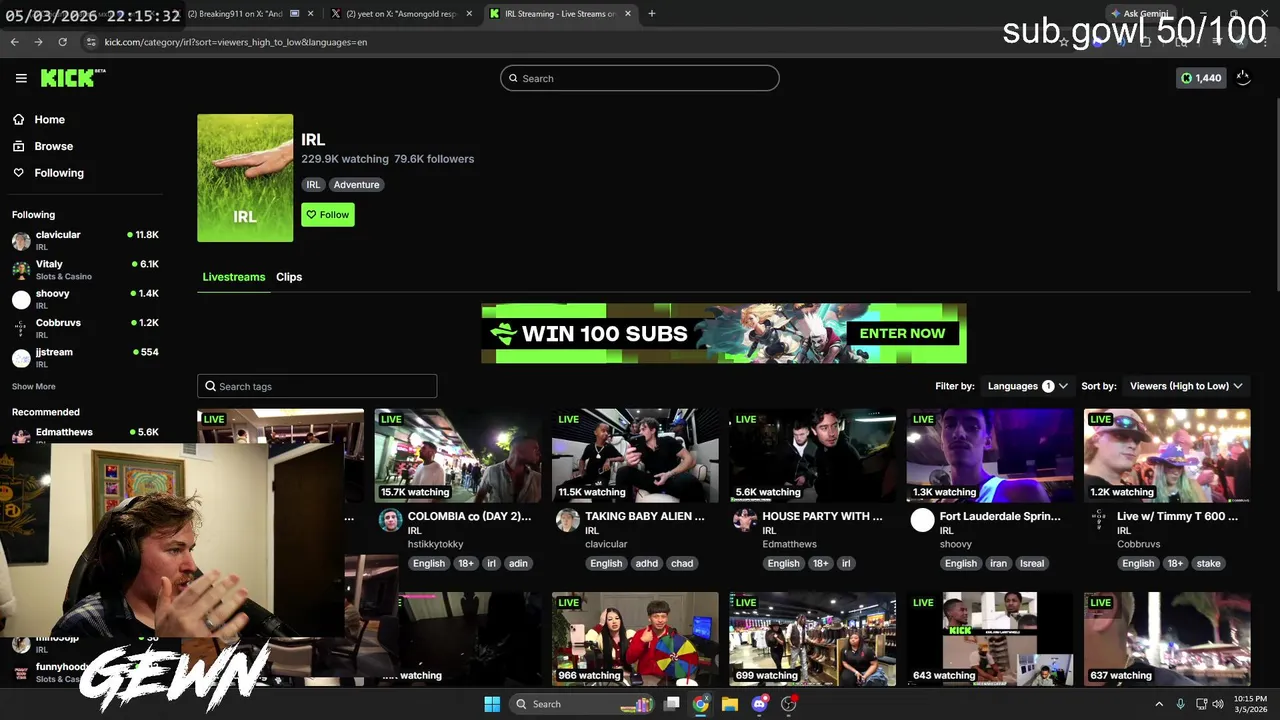Focus the Search tags field
Image resolution: width=1280 pixels, height=720 pixels.
[317, 386]
